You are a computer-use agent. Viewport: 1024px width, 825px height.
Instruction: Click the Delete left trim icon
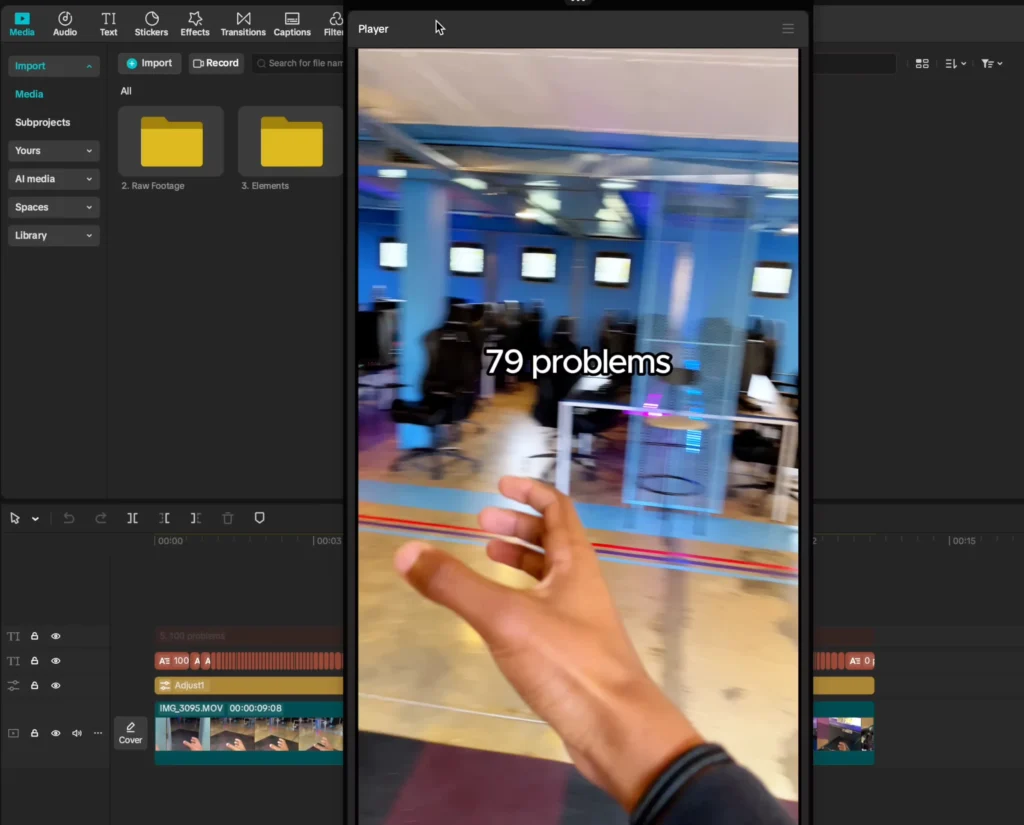tap(165, 518)
